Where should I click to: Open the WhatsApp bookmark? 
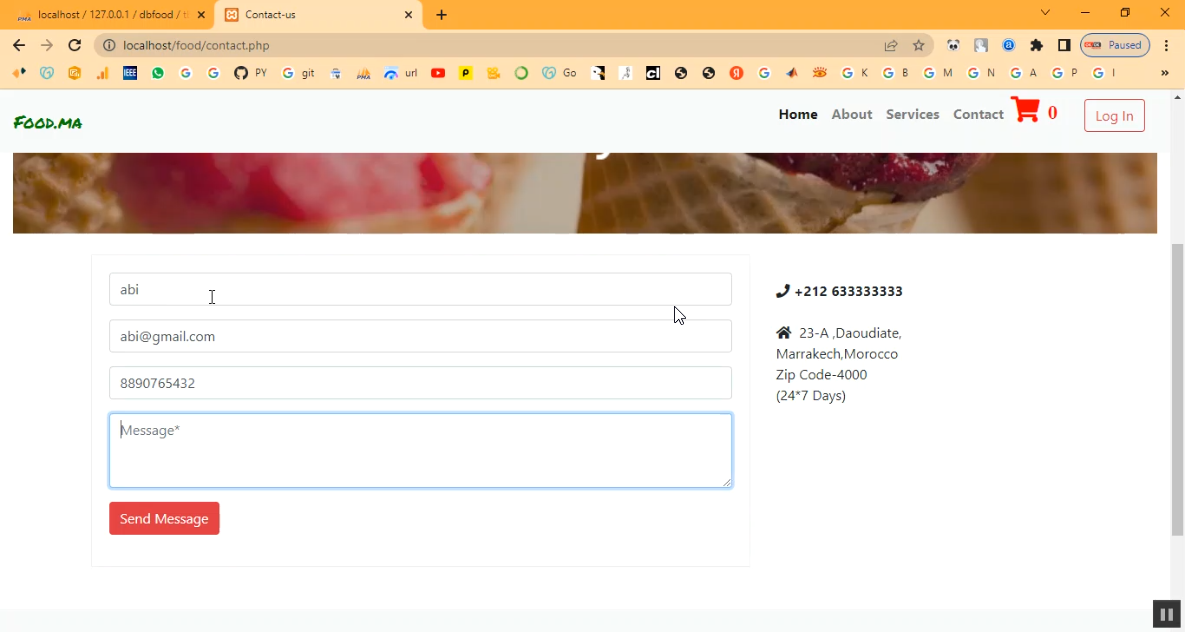[x=158, y=73]
